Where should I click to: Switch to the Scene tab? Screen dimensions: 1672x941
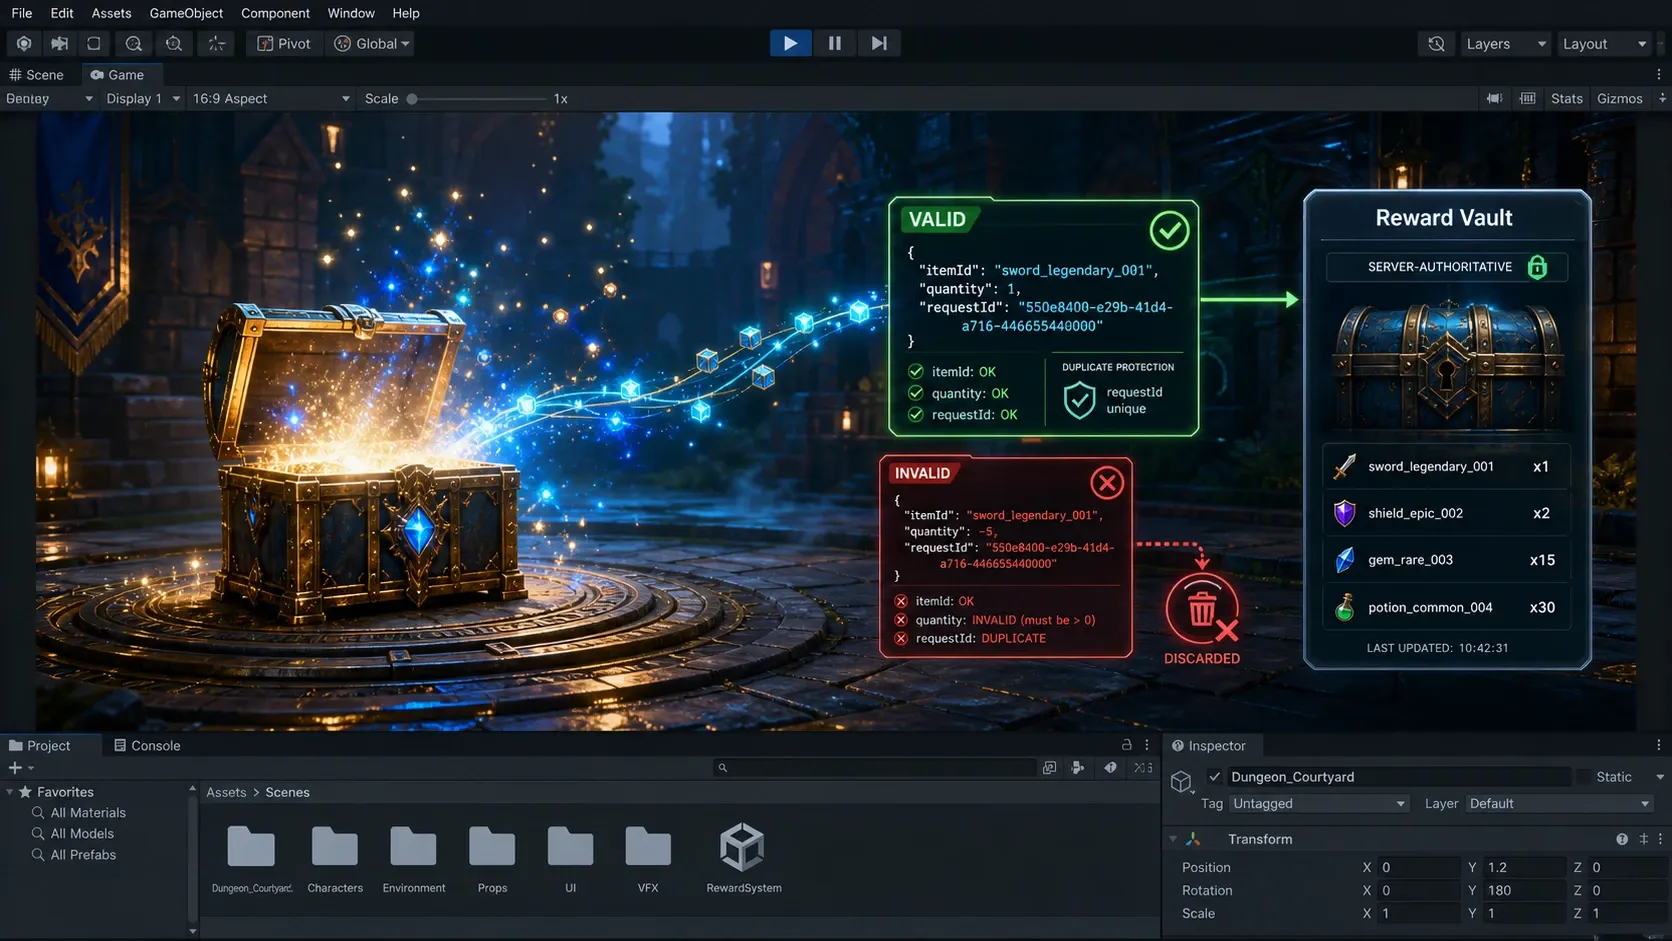pyautogui.click(x=36, y=75)
